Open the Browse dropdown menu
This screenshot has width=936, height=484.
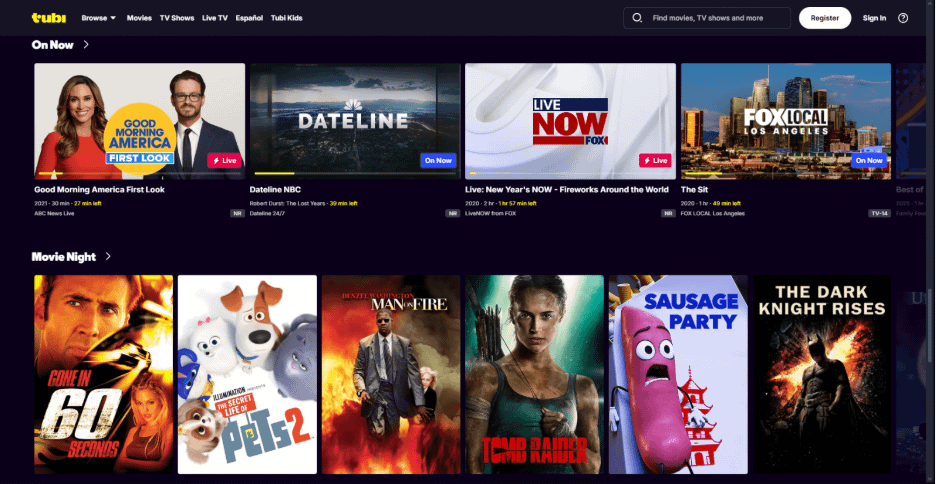(x=99, y=18)
